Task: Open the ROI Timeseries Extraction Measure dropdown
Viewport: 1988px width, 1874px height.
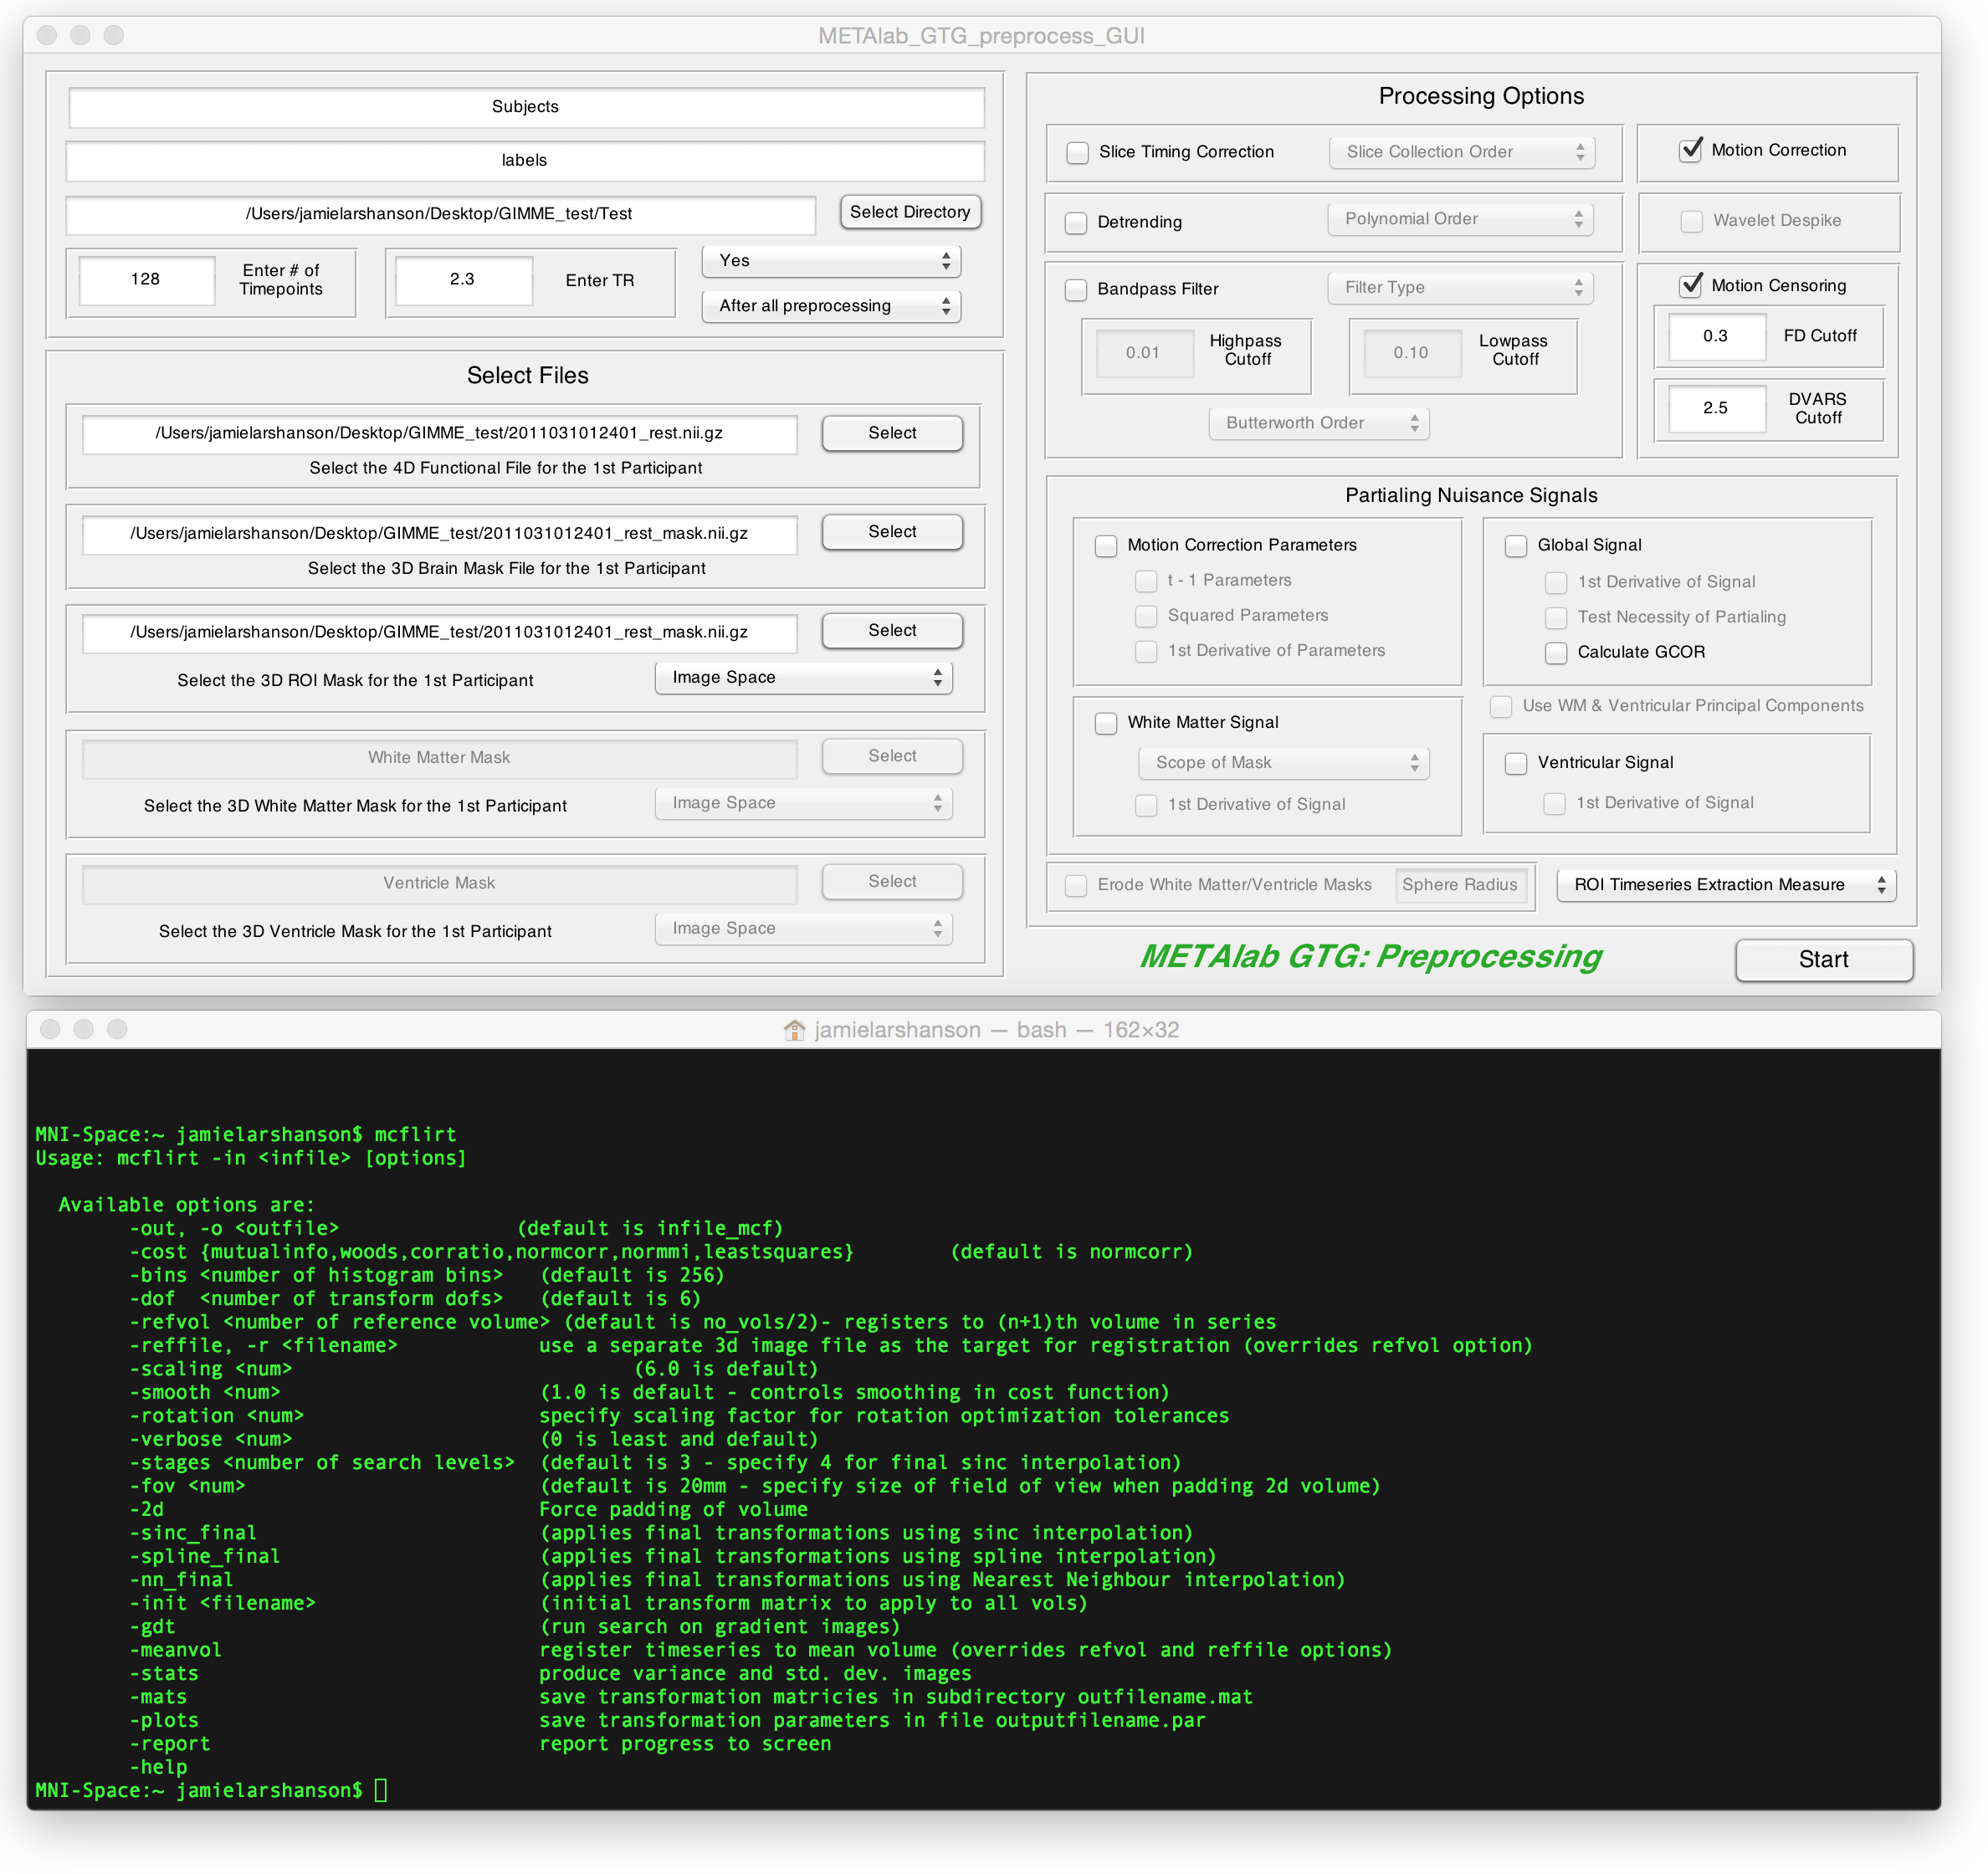Action: pyautogui.click(x=1725, y=885)
